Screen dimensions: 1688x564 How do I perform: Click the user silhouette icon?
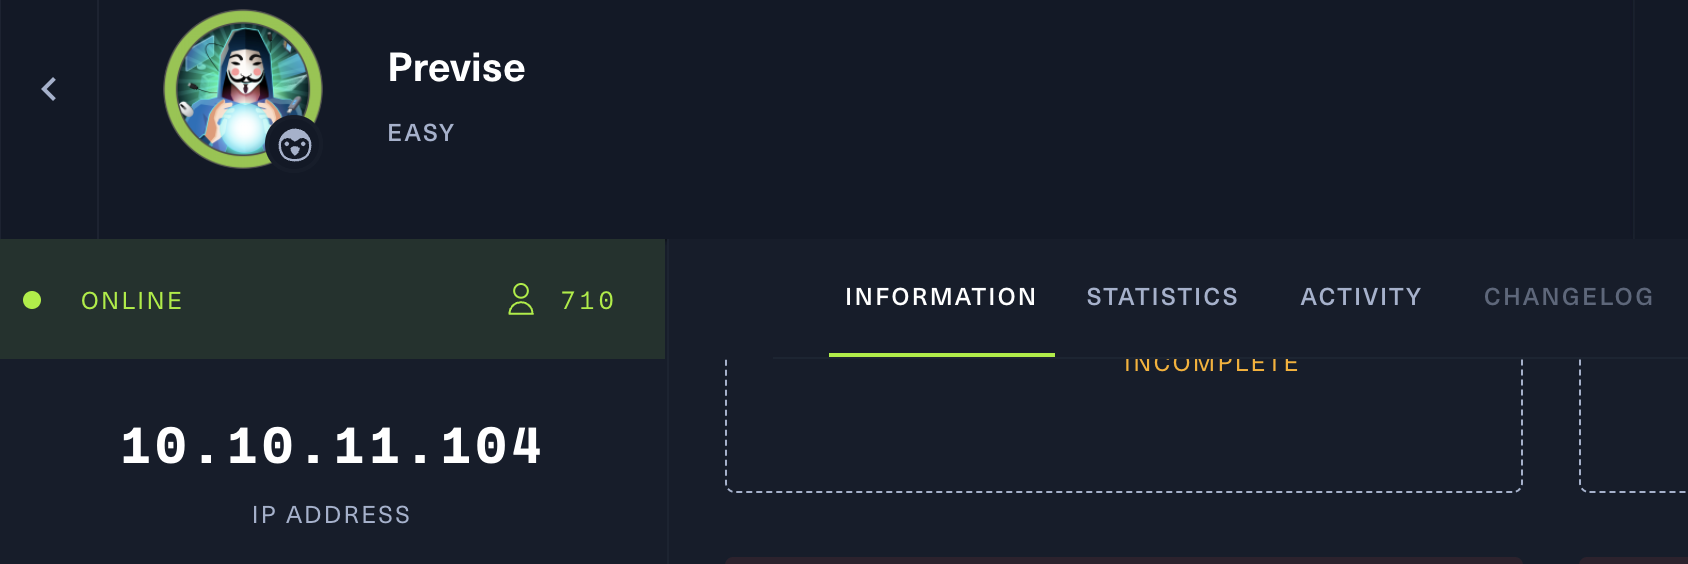click(521, 299)
